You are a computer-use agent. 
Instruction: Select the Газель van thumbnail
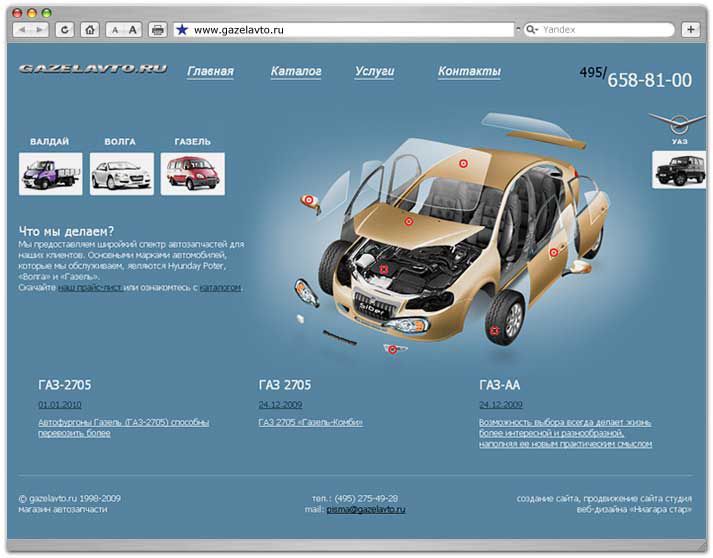point(193,174)
